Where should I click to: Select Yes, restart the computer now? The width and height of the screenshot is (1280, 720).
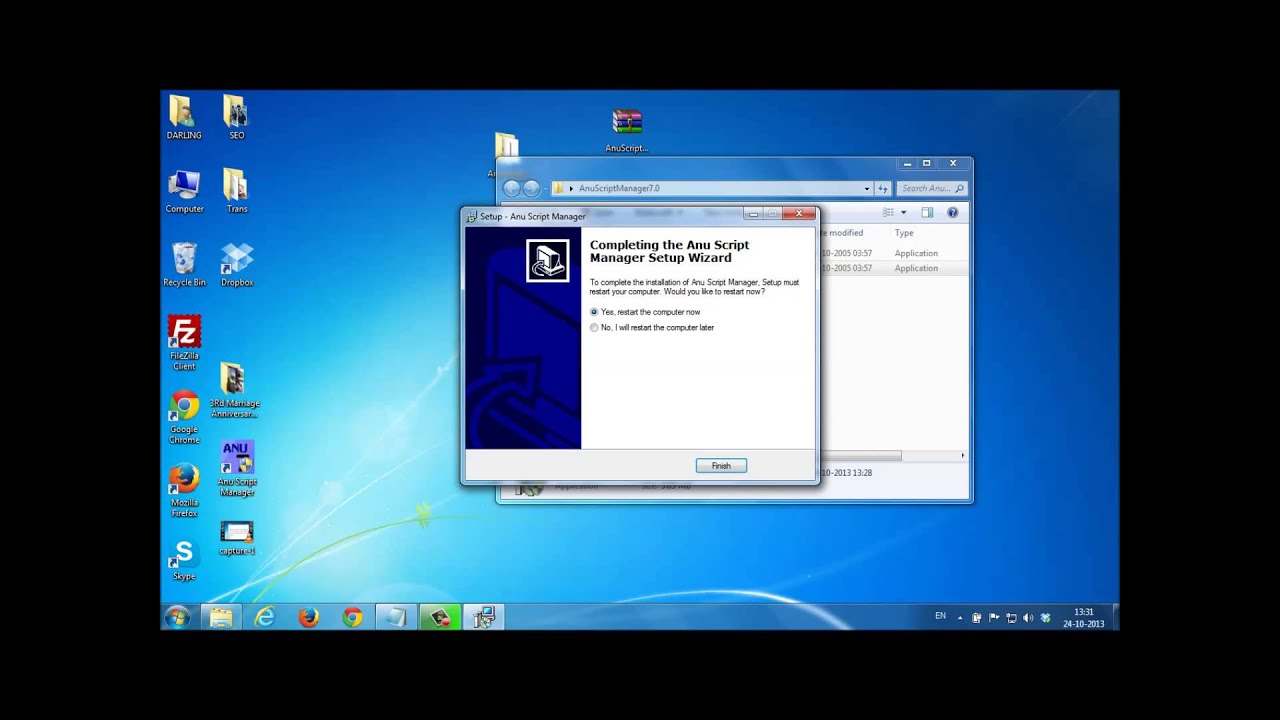(645, 312)
